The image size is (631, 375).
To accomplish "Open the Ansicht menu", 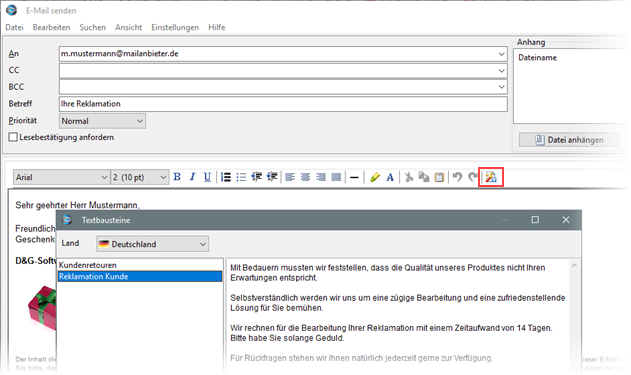I will pyautogui.click(x=128, y=27).
